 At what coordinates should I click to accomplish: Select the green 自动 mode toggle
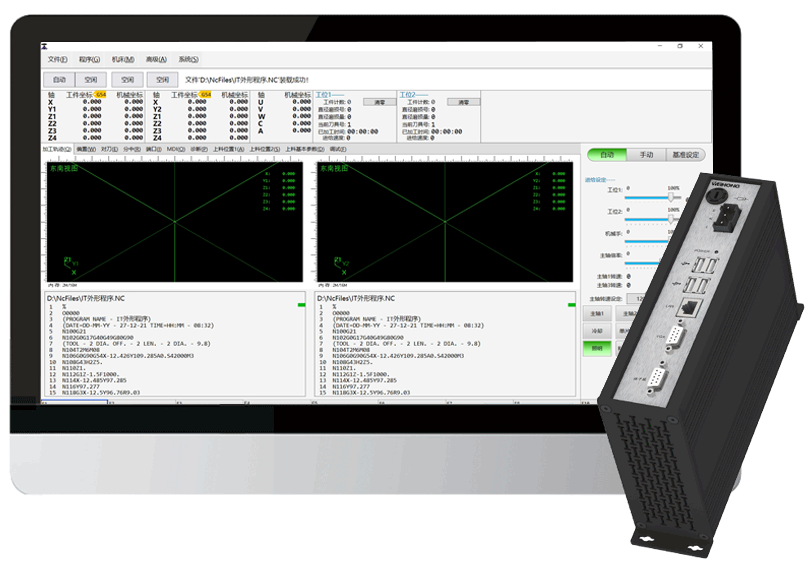(606, 155)
